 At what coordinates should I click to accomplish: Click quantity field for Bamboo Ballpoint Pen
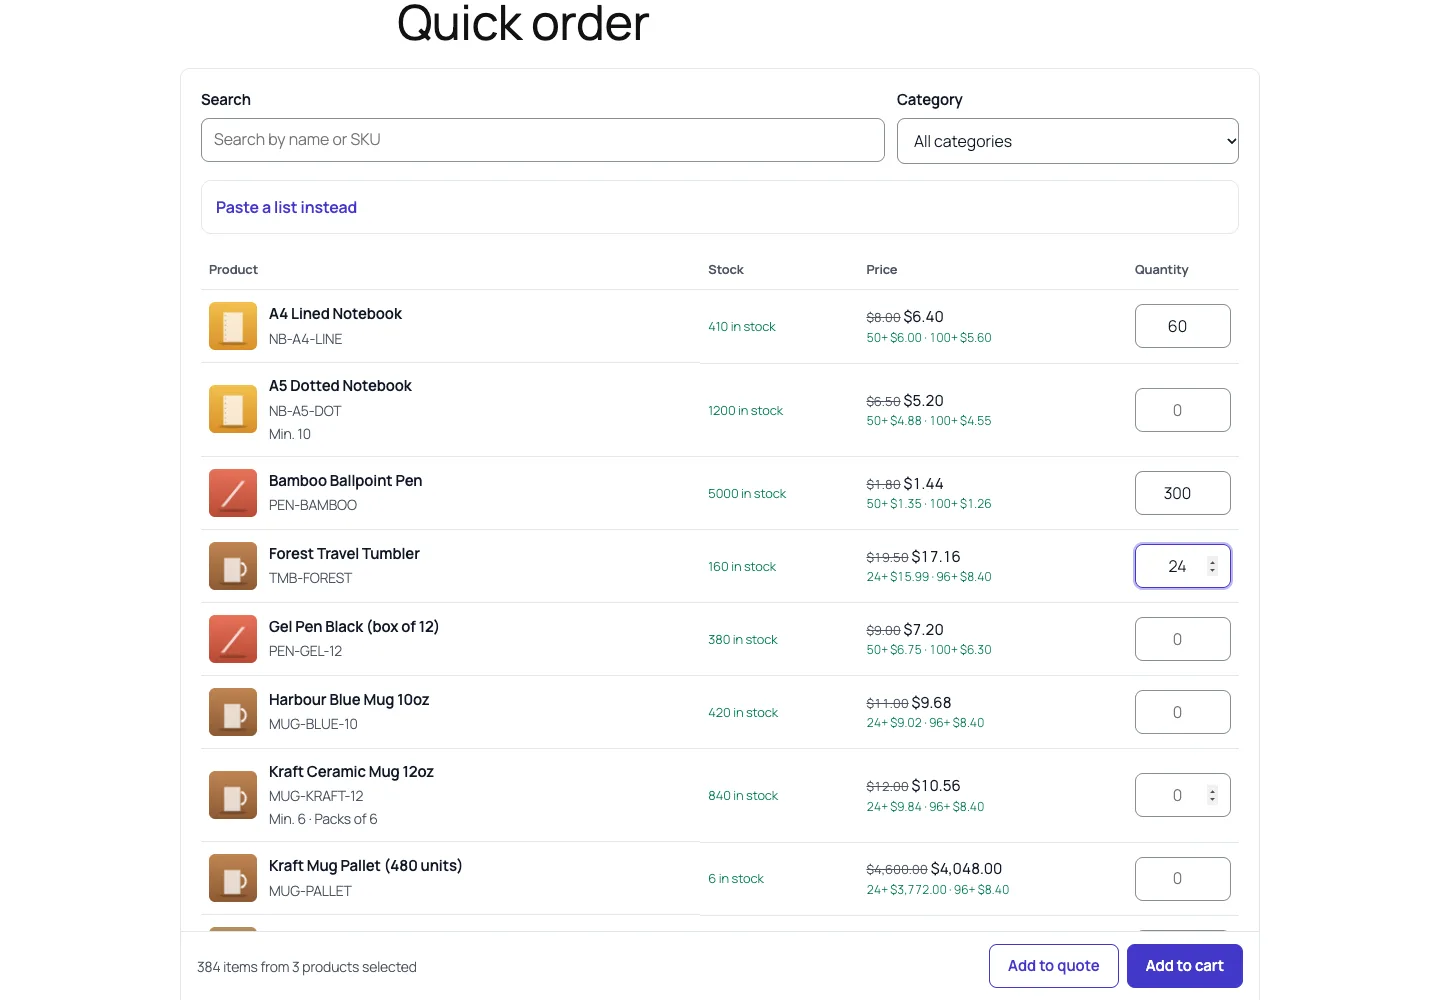click(x=1183, y=493)
